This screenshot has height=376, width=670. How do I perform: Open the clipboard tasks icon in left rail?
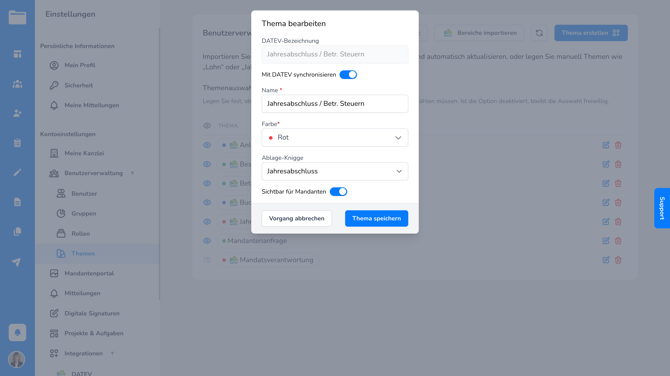point(17,143)
